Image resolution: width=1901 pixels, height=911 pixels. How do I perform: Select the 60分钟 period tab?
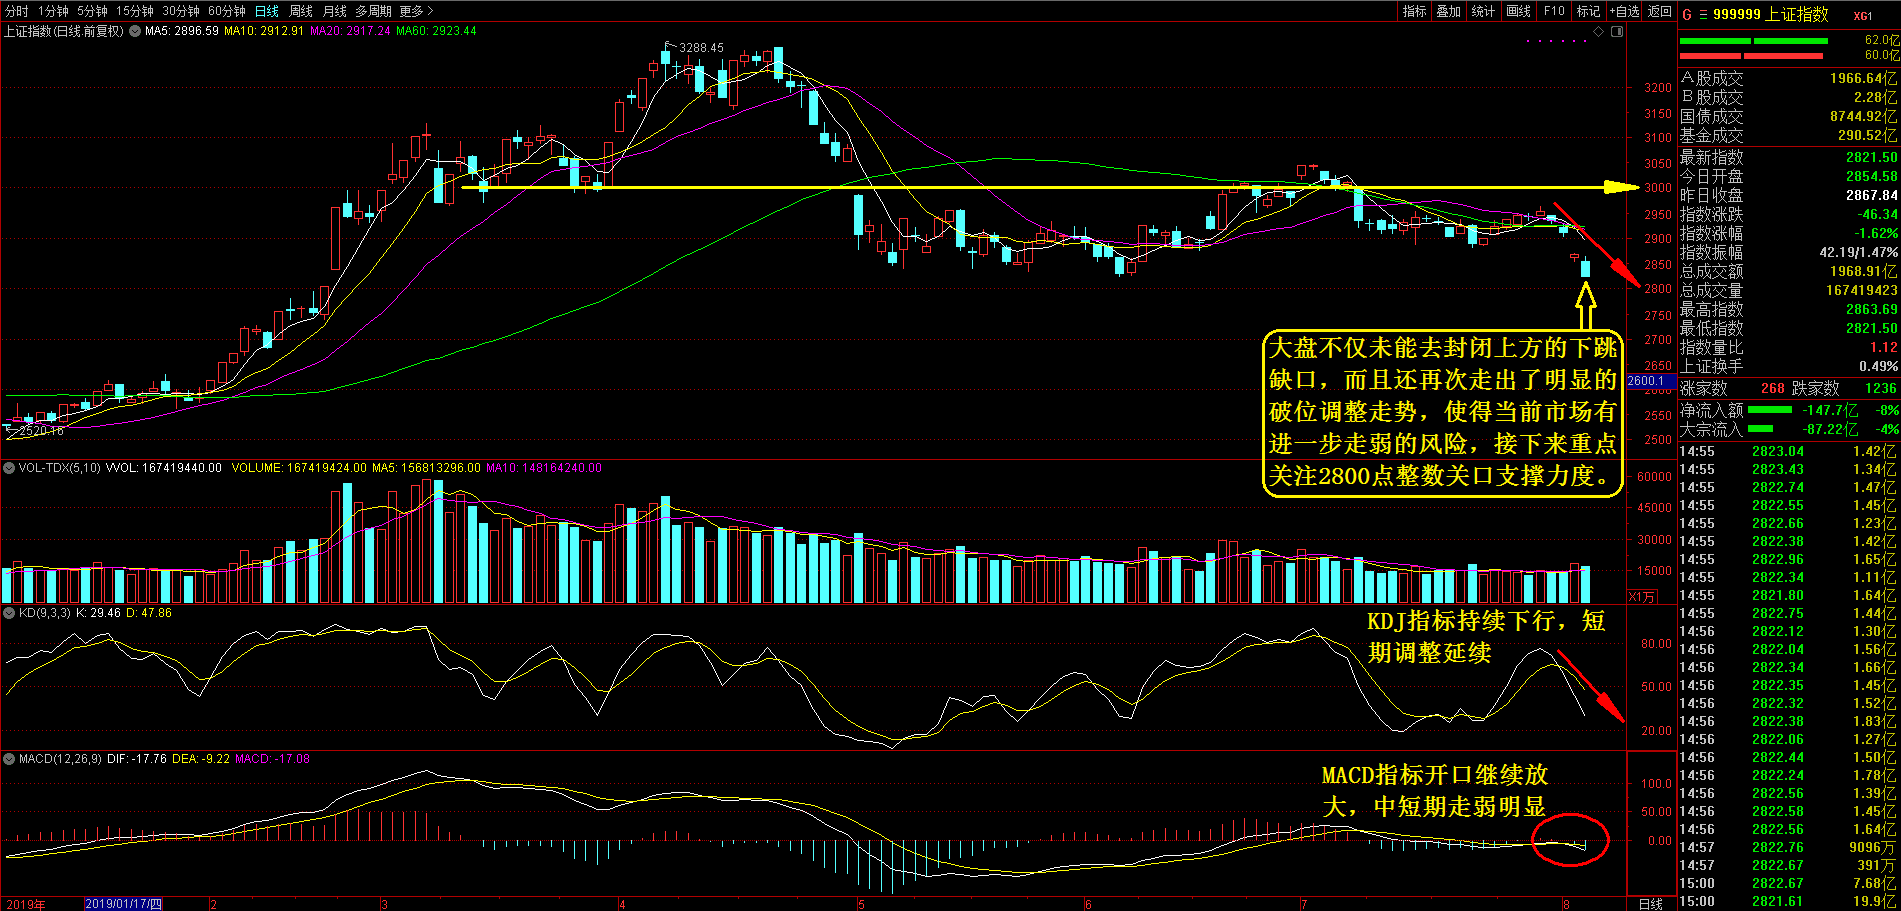point(227,11)
